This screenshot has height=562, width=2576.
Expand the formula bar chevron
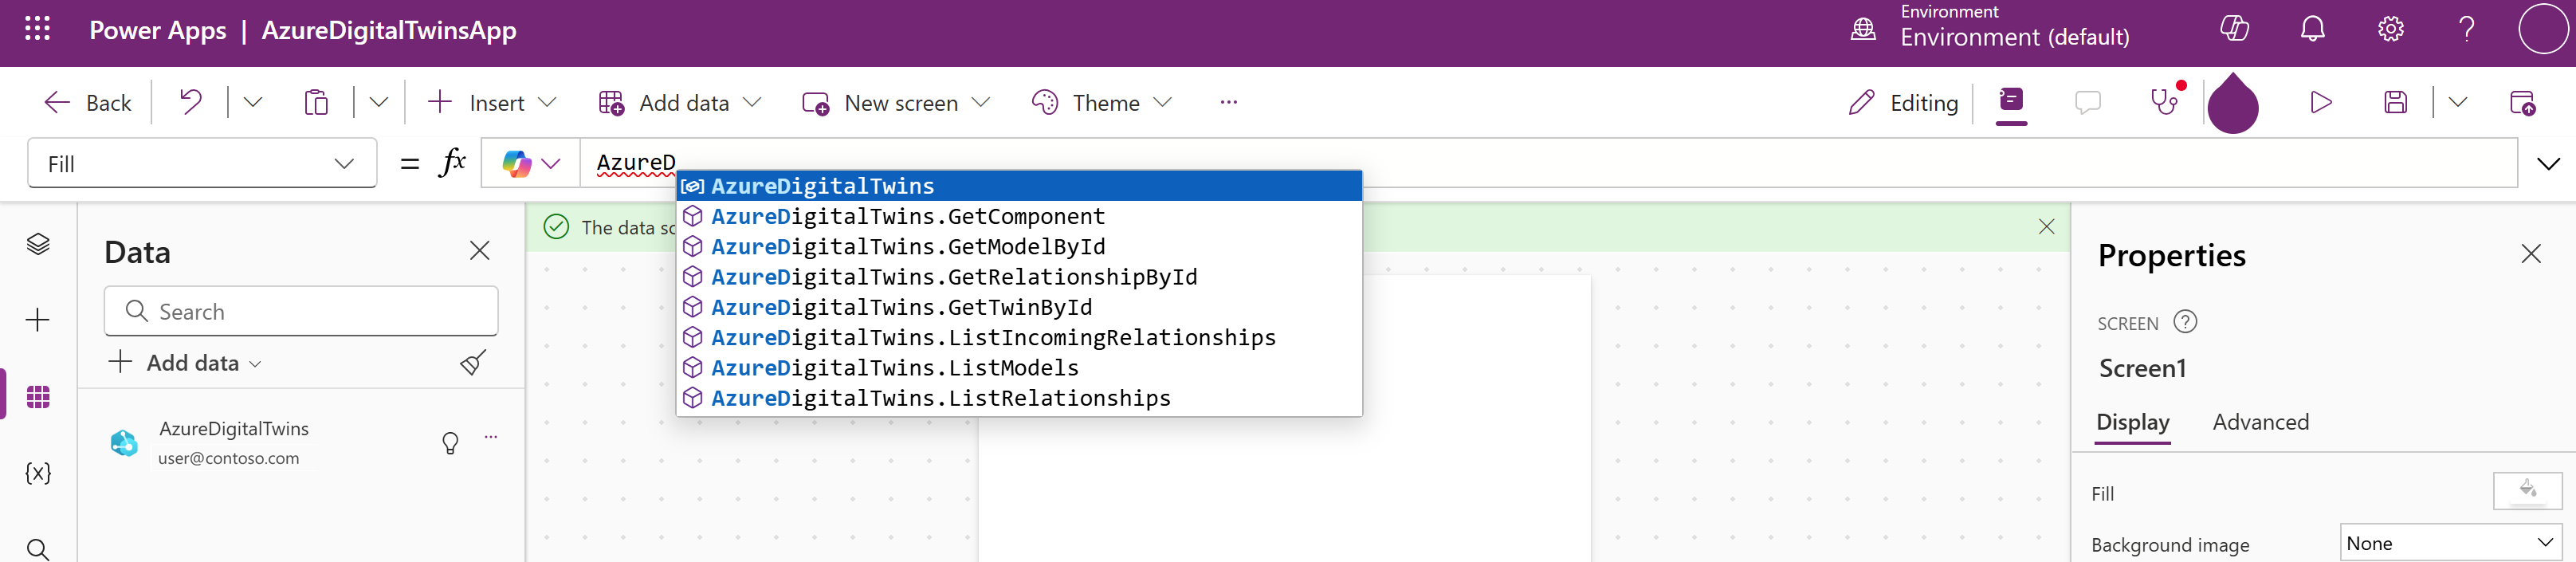coord(2548,163)
